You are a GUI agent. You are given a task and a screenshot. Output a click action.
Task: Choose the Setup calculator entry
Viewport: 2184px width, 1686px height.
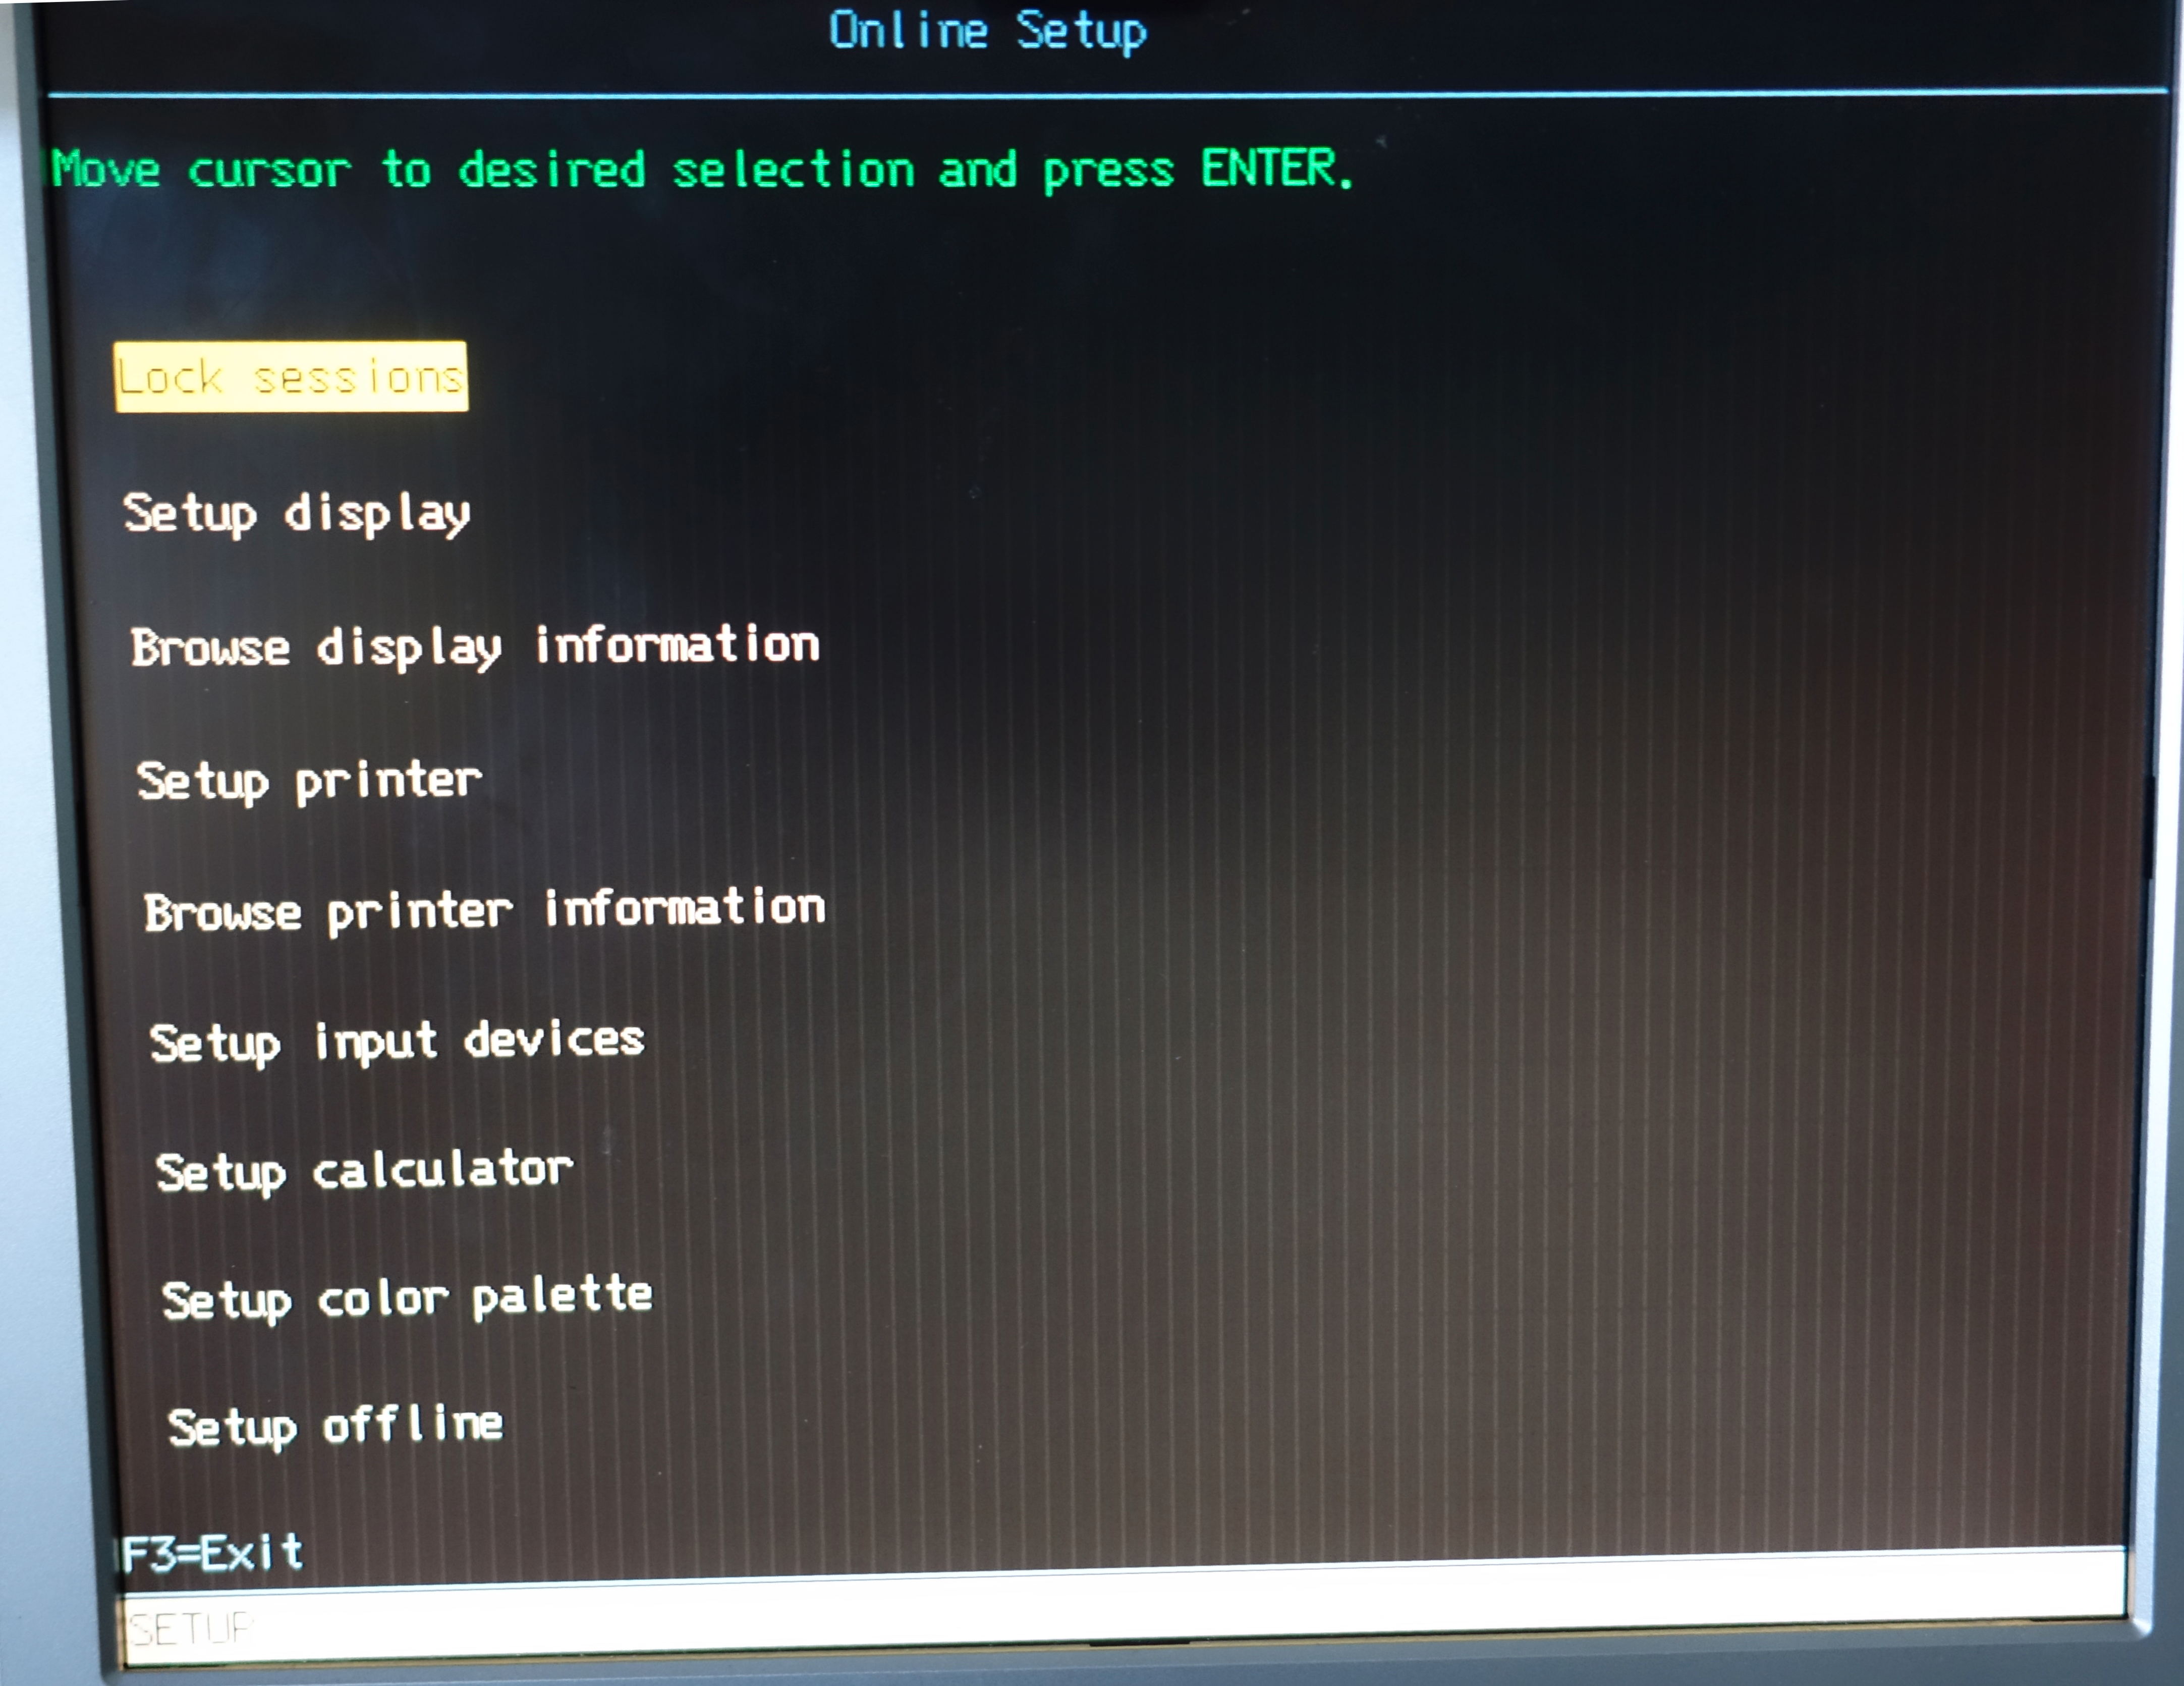[364, 1171]
